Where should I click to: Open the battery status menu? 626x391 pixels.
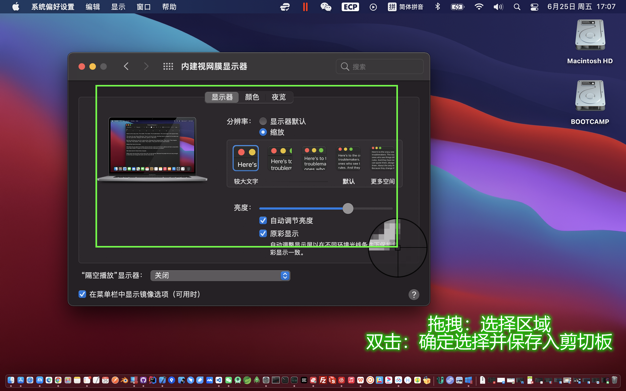click(458, 7)
